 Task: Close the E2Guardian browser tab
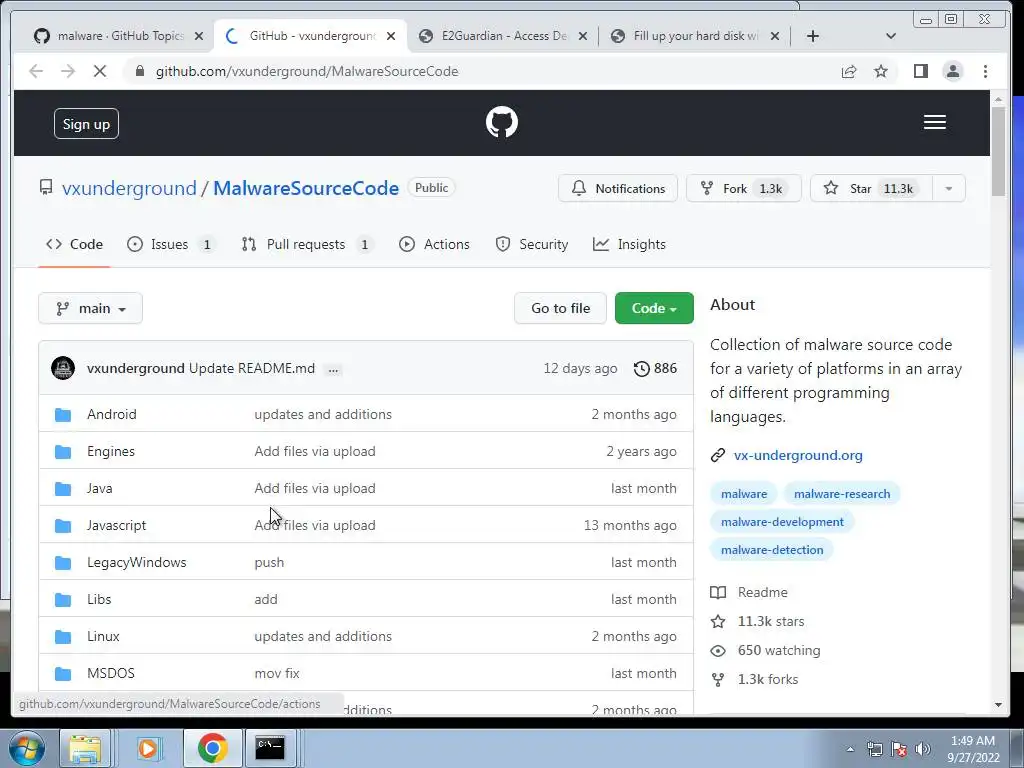click(x=583, y=36)
